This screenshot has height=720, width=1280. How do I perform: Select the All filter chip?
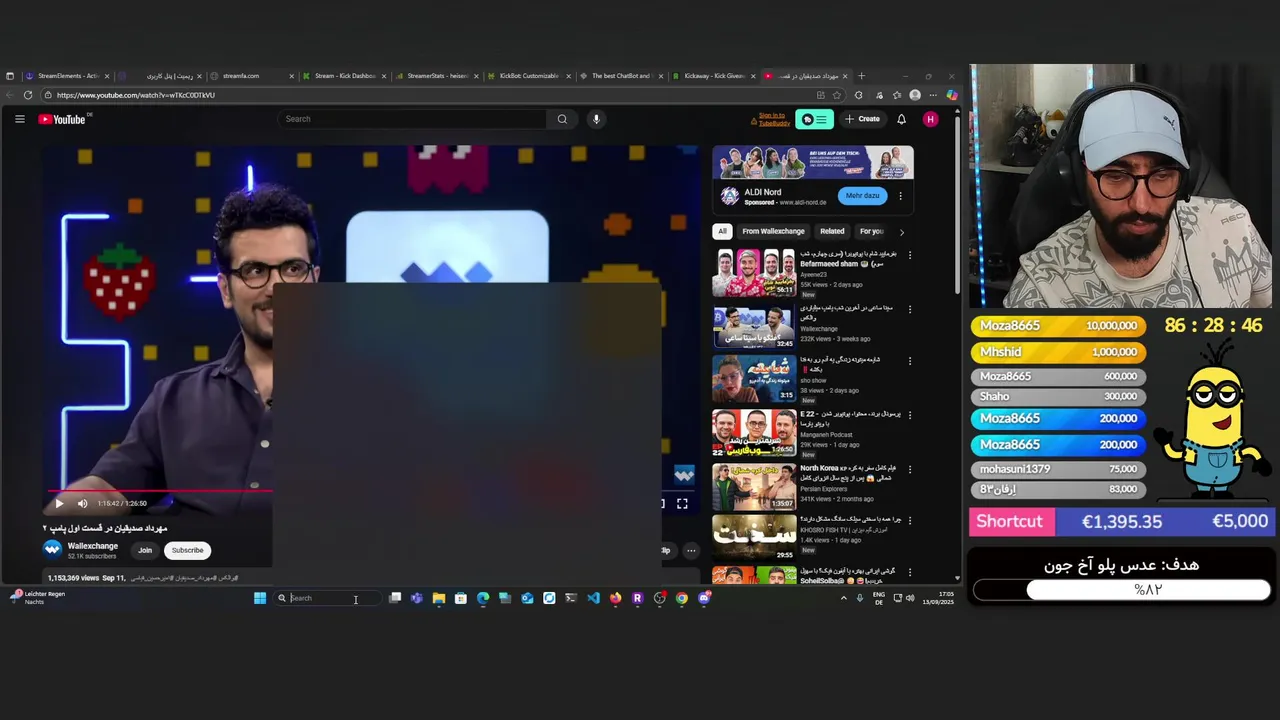tap(722, 231)
